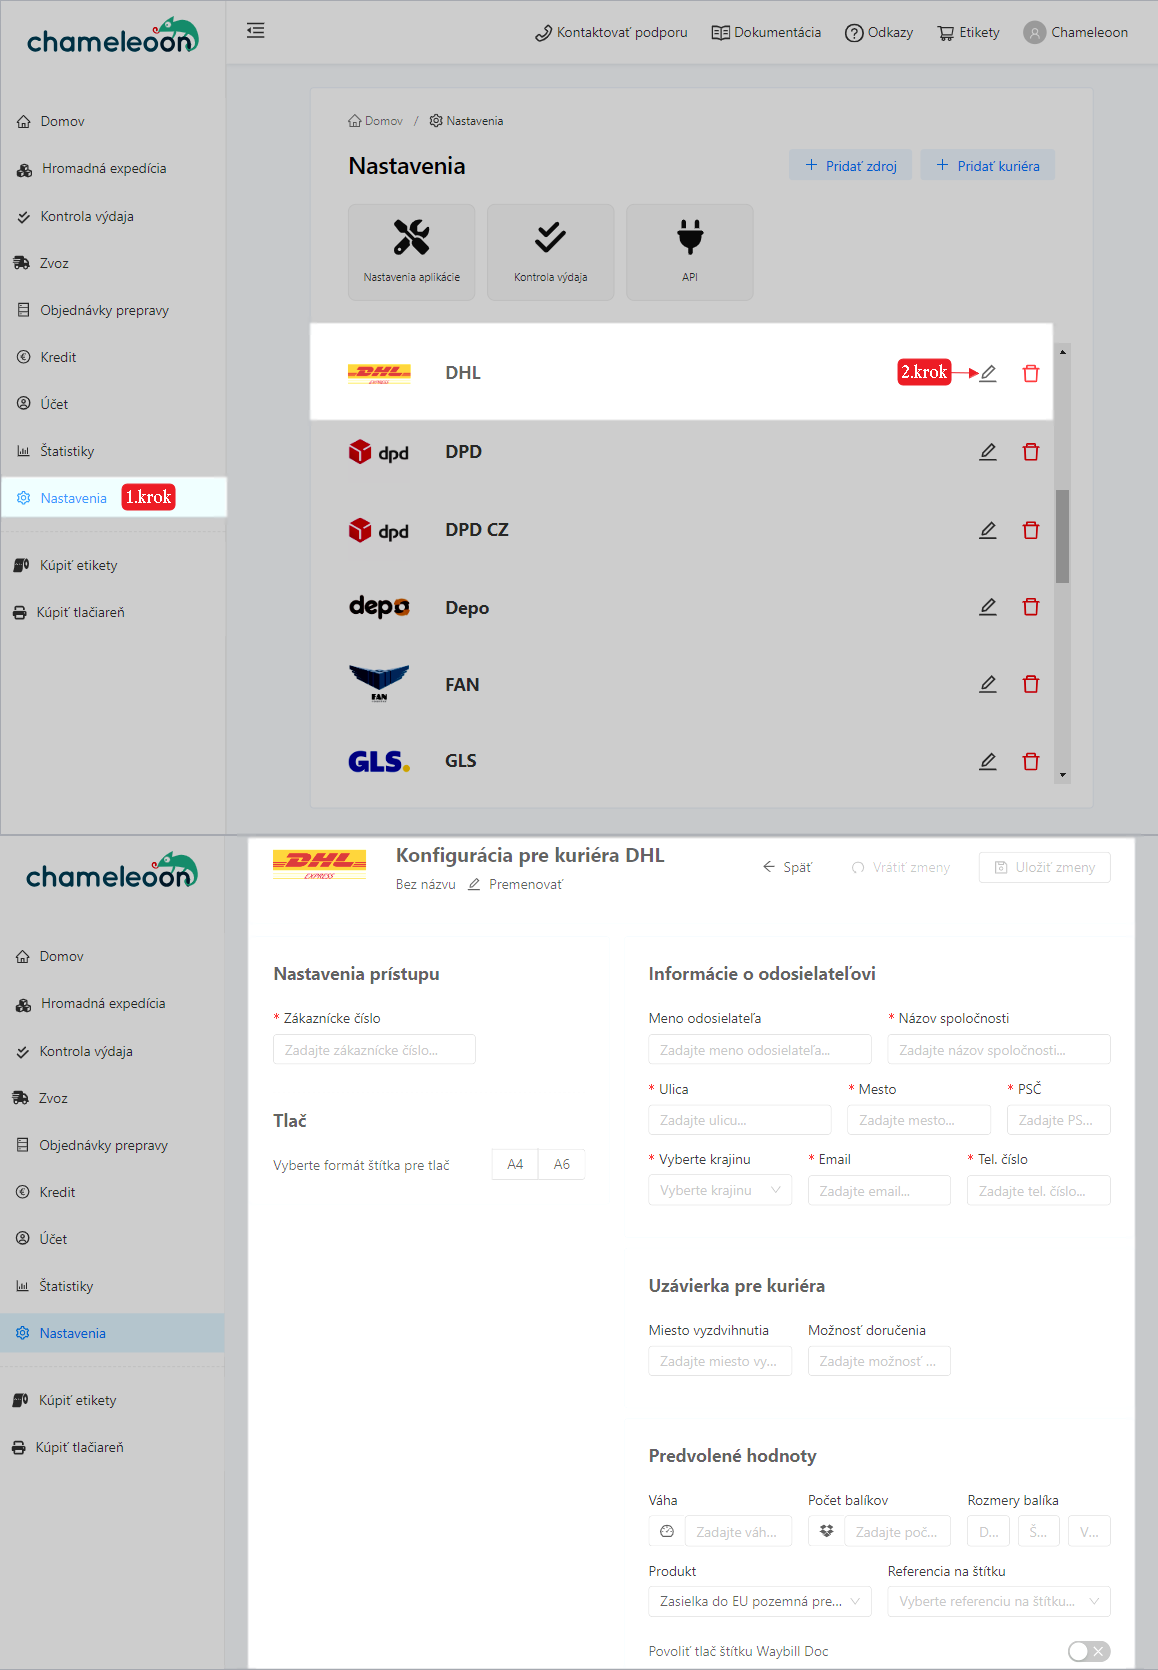Open the Vyberte krajinu dropdown
Image resolution: width=1158 pixels, height=1670 pixels.
coord(719,1189)
